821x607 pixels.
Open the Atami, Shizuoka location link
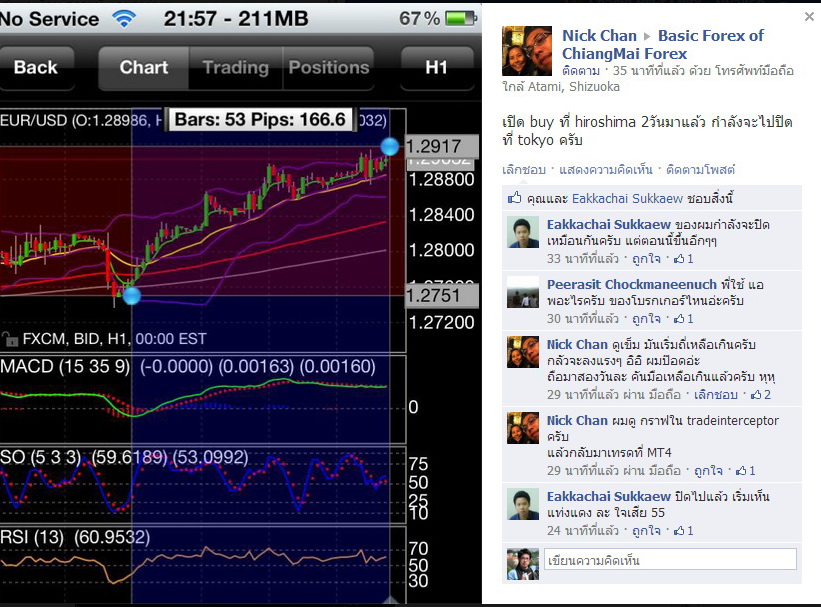pos(574,86)
